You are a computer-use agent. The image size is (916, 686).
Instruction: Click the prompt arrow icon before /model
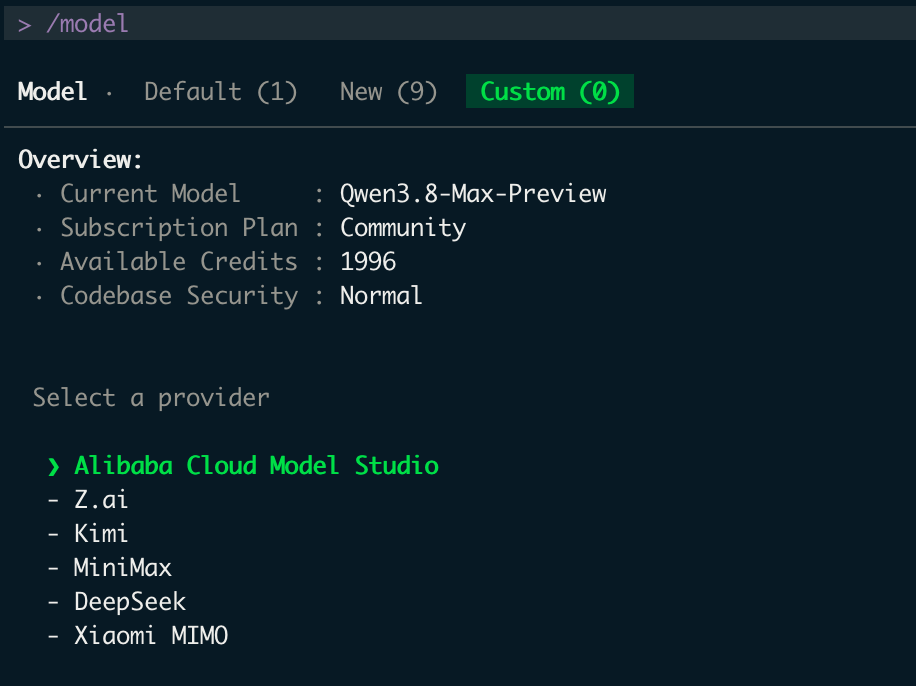pos(24,25)
